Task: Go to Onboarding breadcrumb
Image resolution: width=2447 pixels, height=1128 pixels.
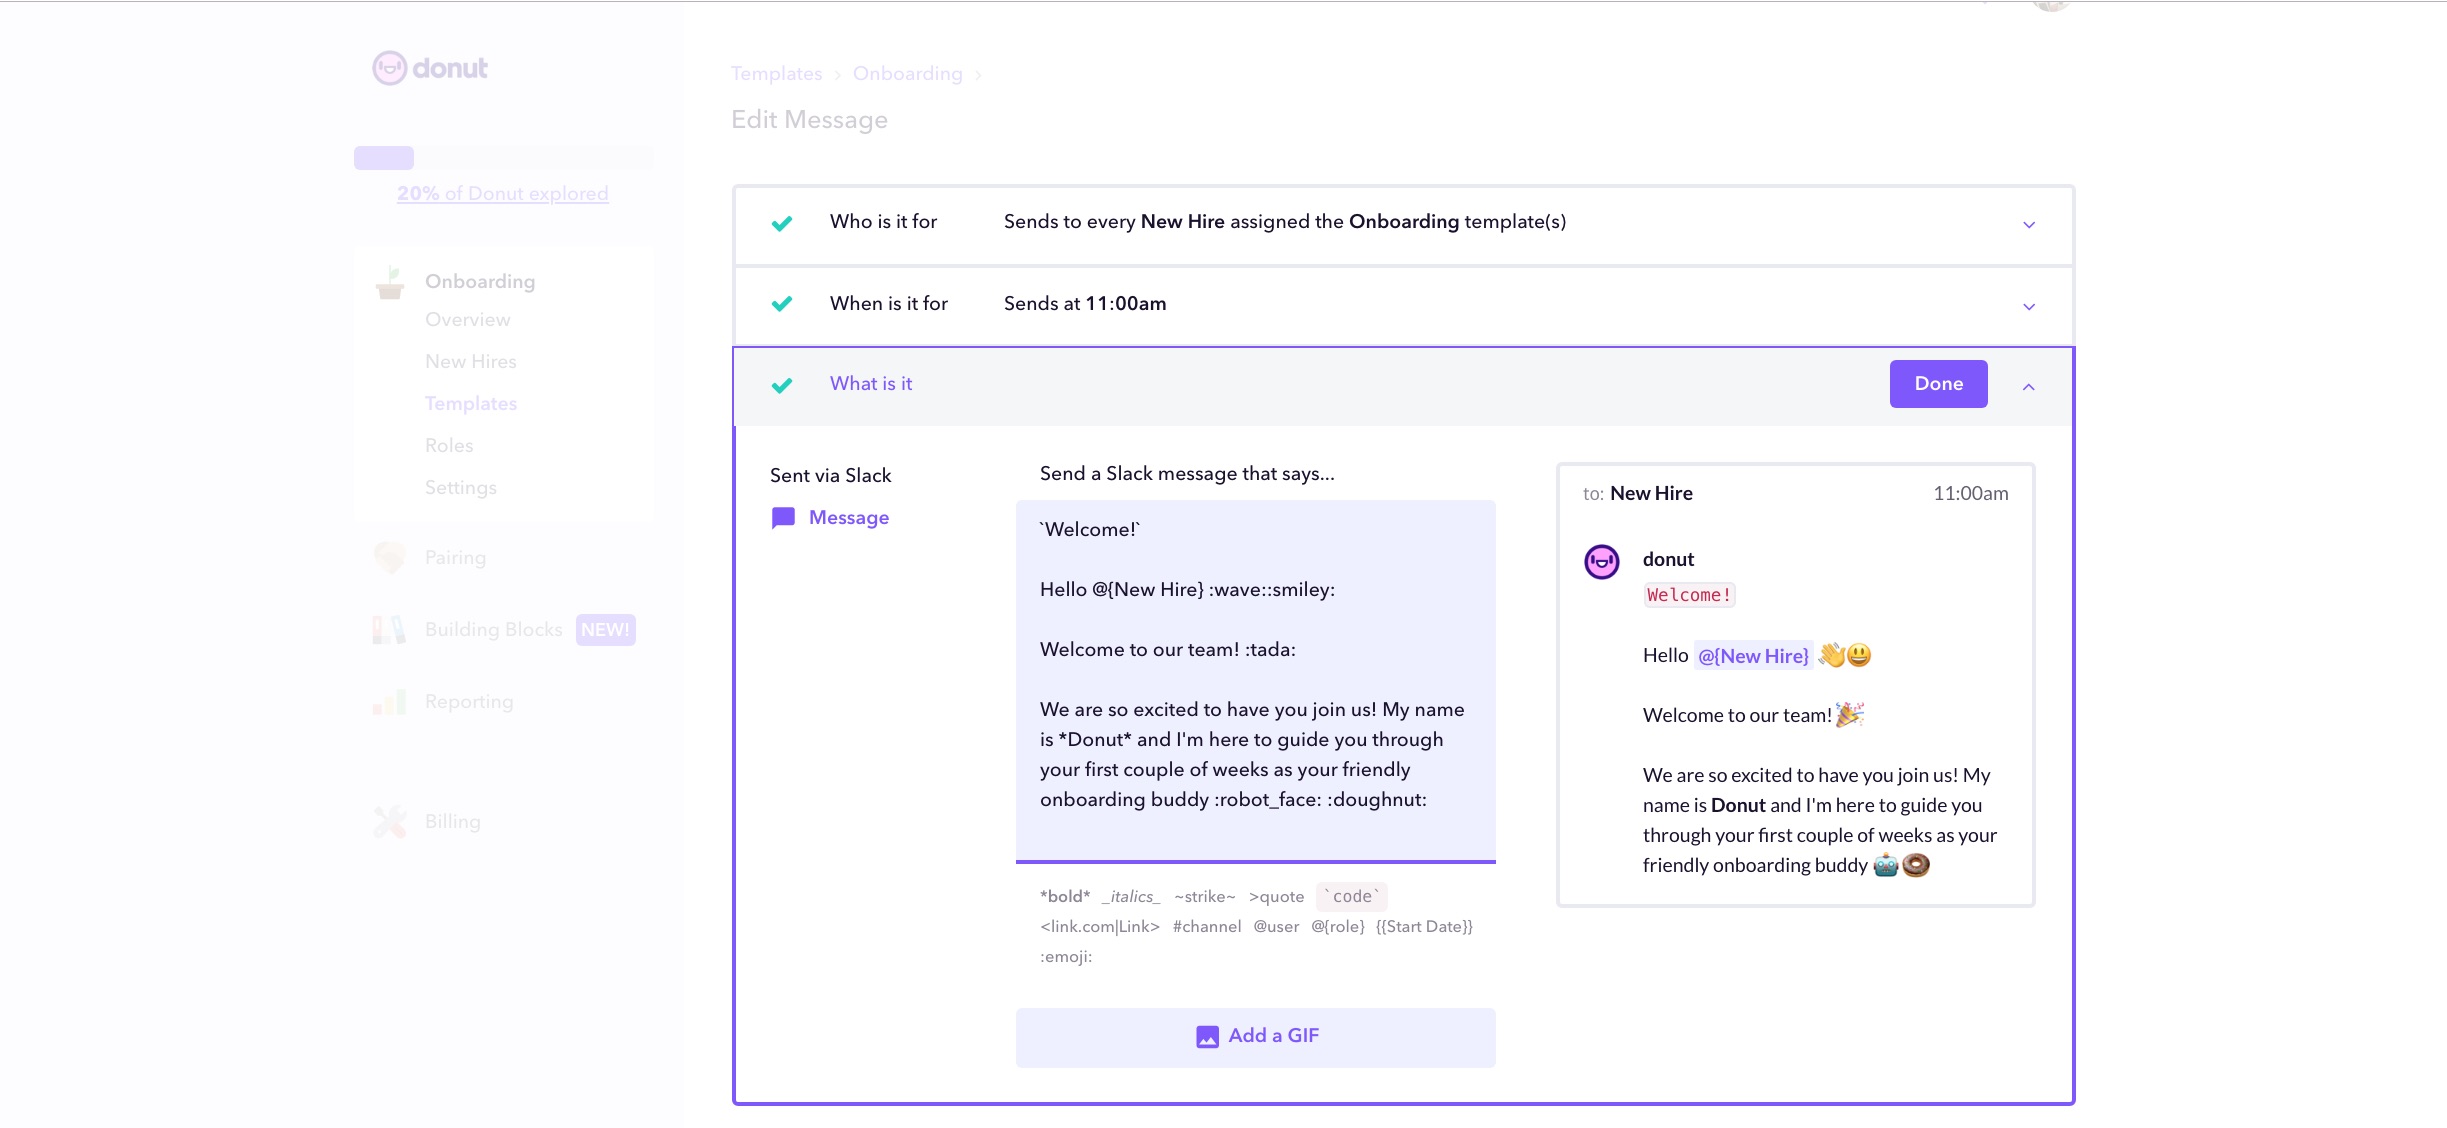Action: click(908, 74)
